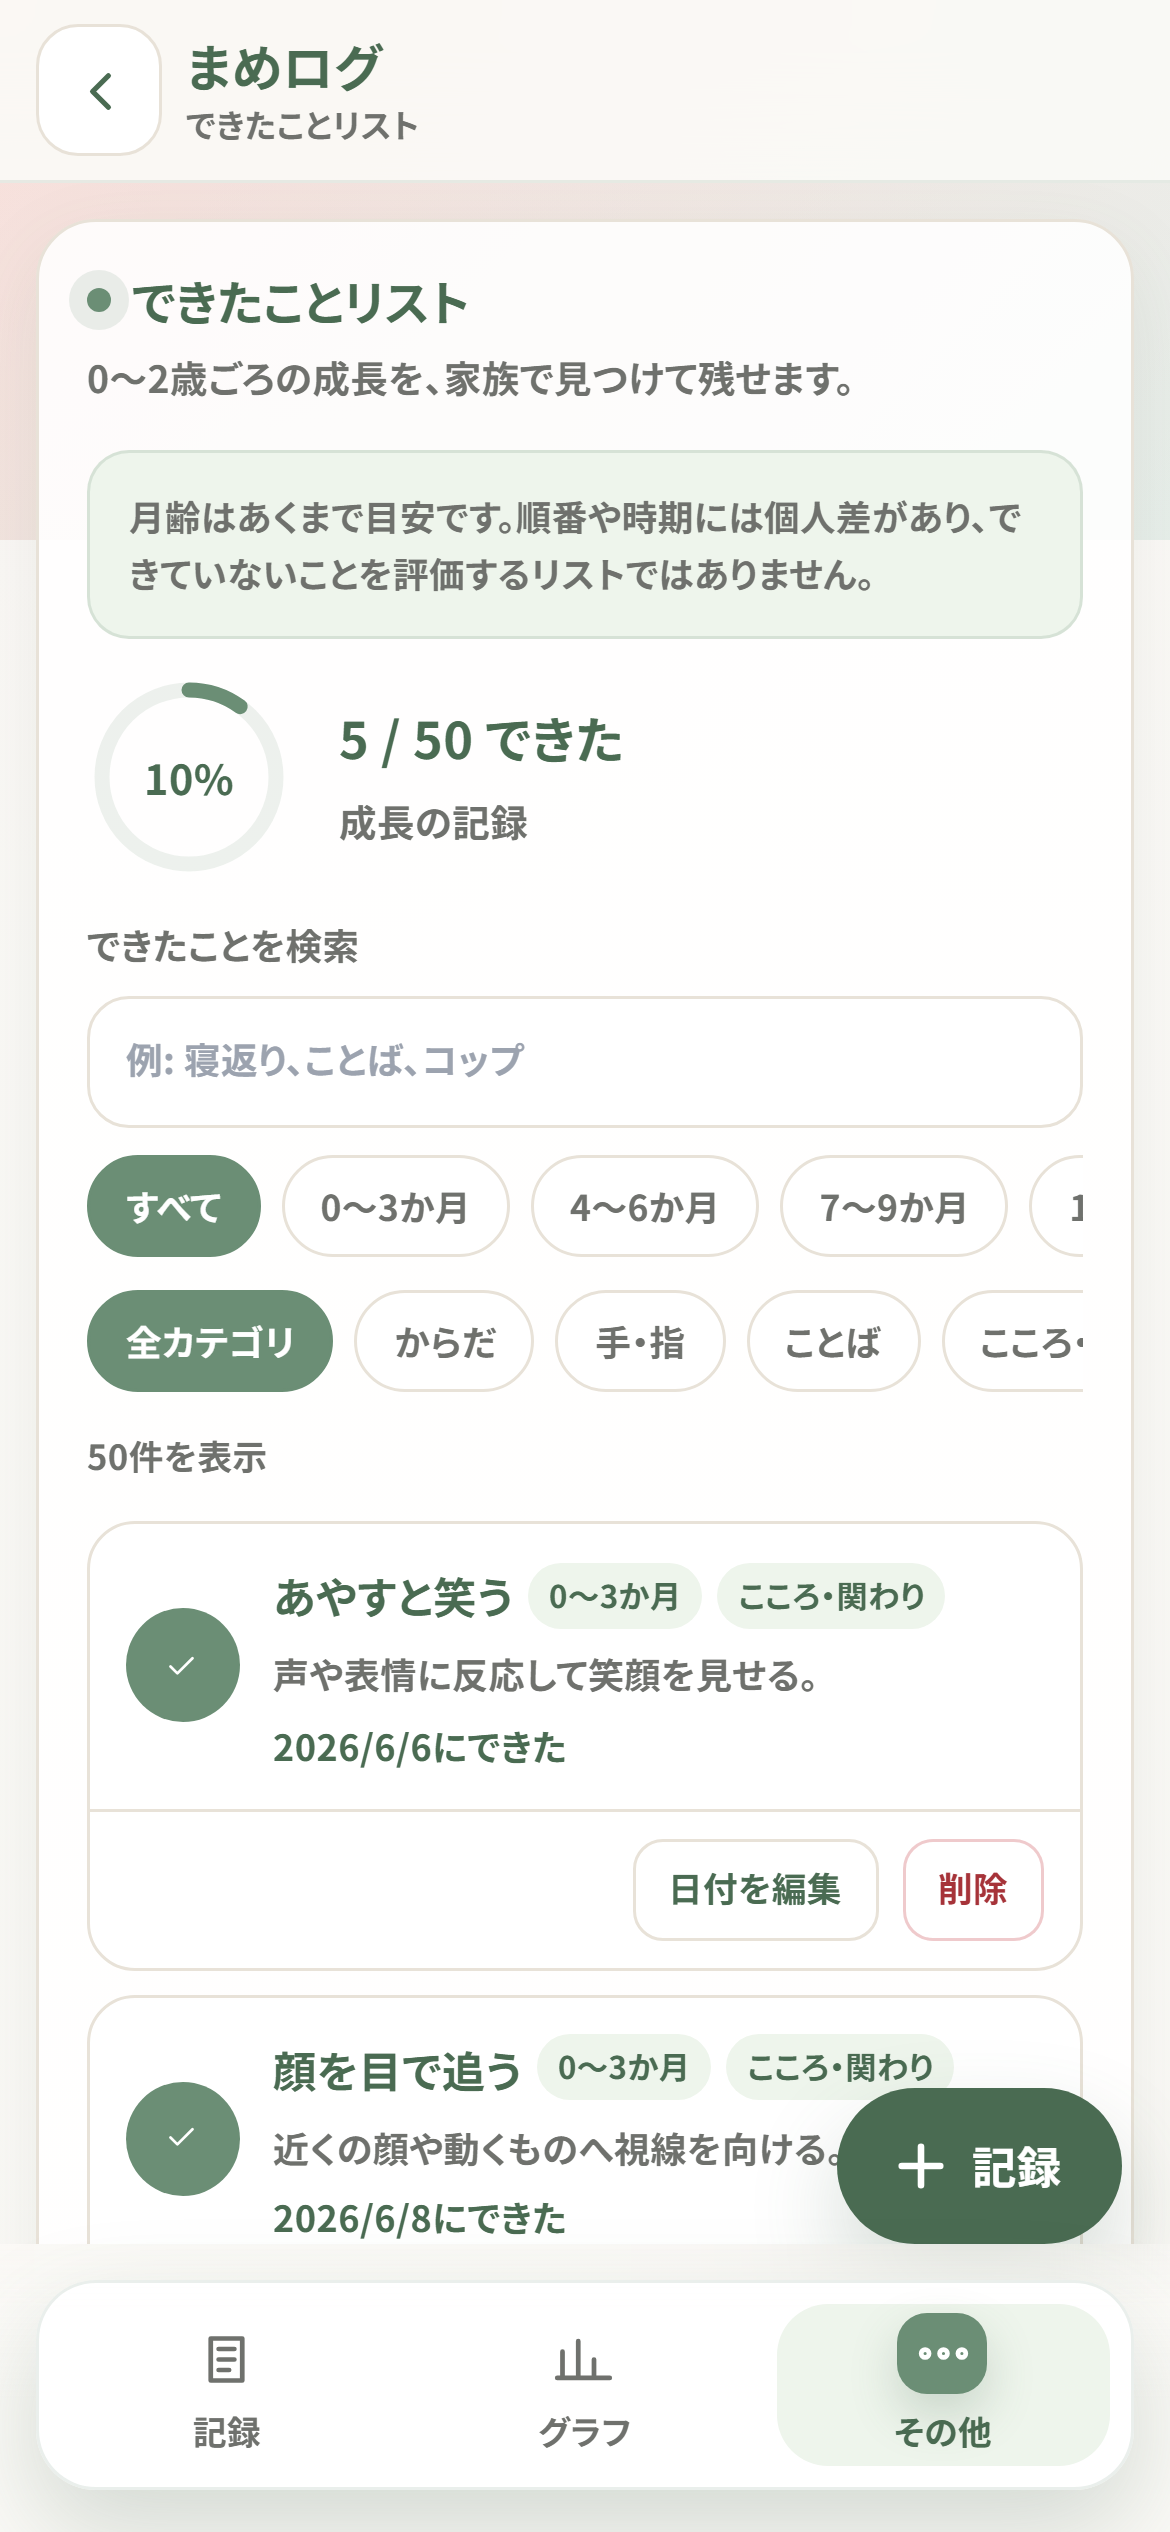Open the 記録 tab document icon

(226, 2360)
